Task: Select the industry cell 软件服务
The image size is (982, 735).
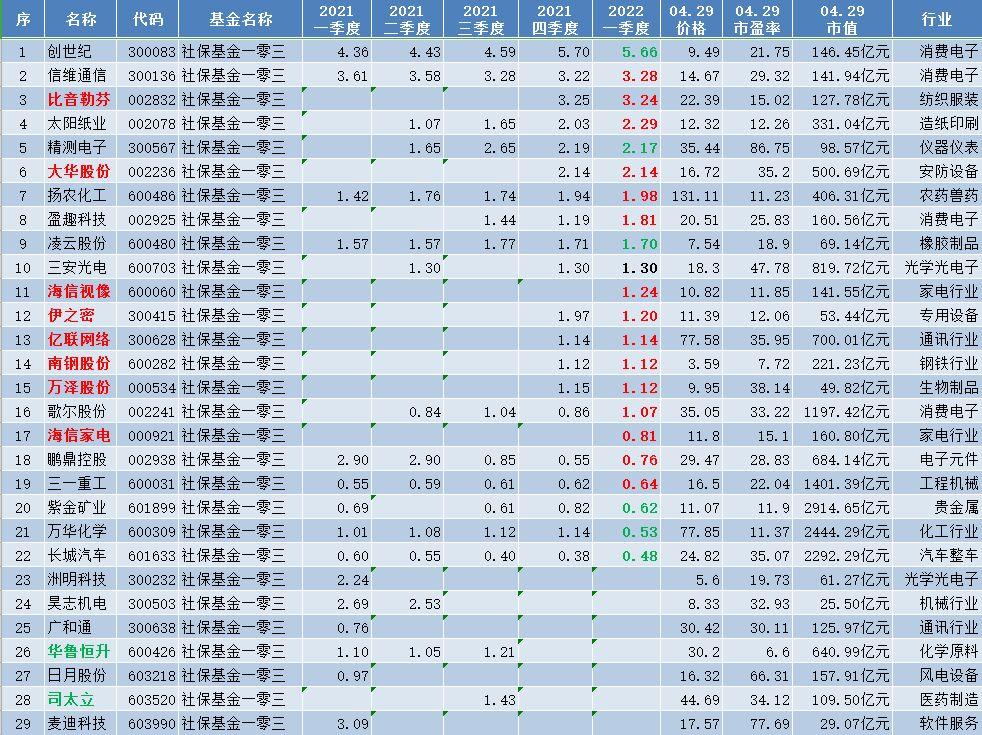Action: click(948, 724)
